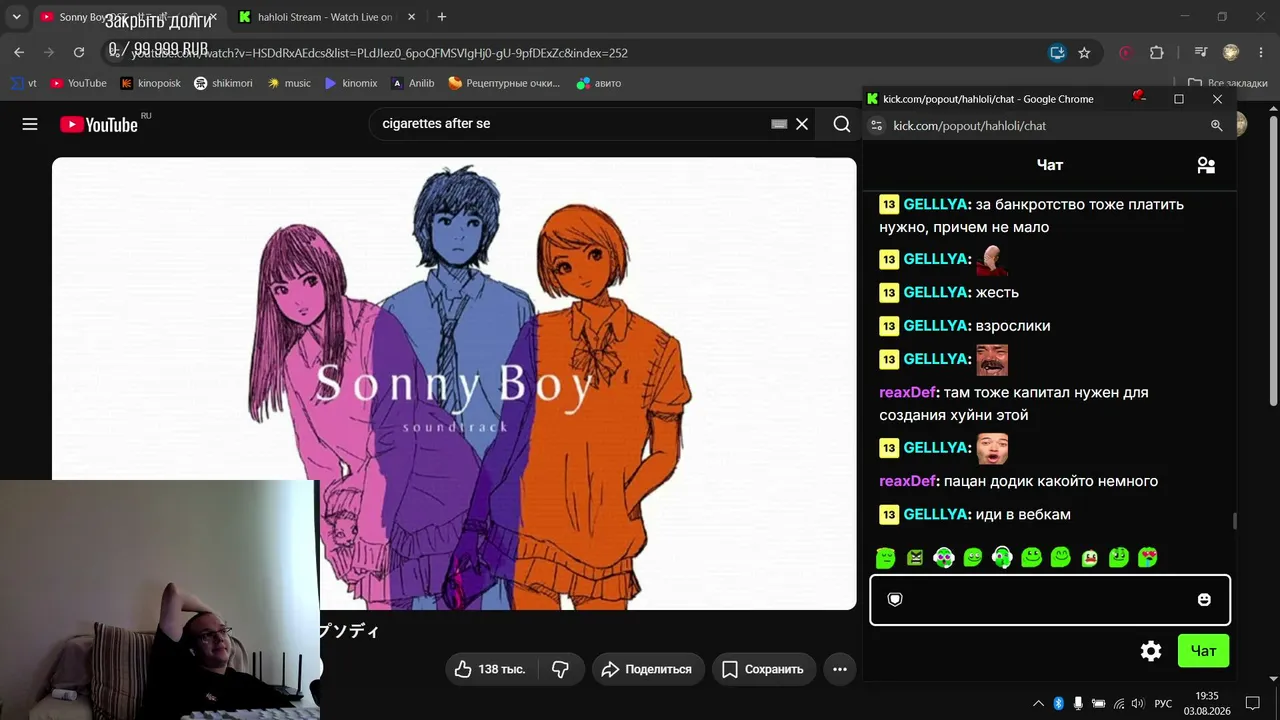This screenshot has width=1280, height=720.
Task: Open the Рецептурные очки bookmark
Action: [x=504, y=83]
